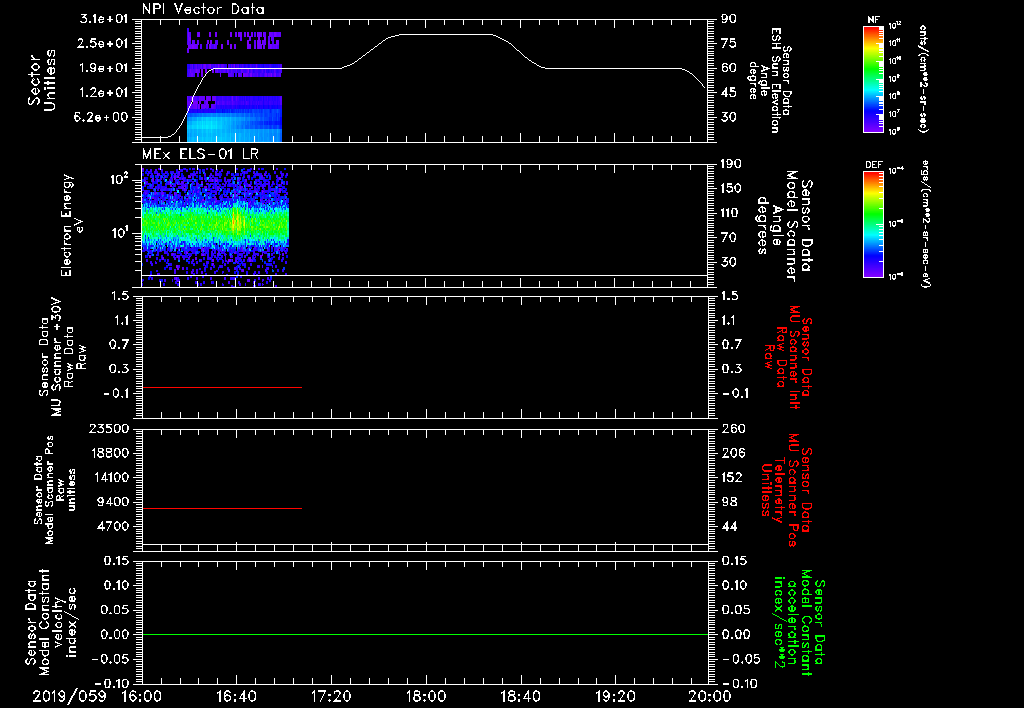Click the "45" sun elevation axis value
The height and width of the screenshot is (708, 1024).
729,93
